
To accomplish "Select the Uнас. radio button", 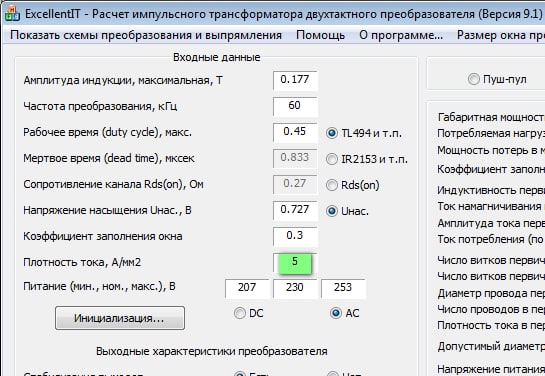I will coord(347,211).
